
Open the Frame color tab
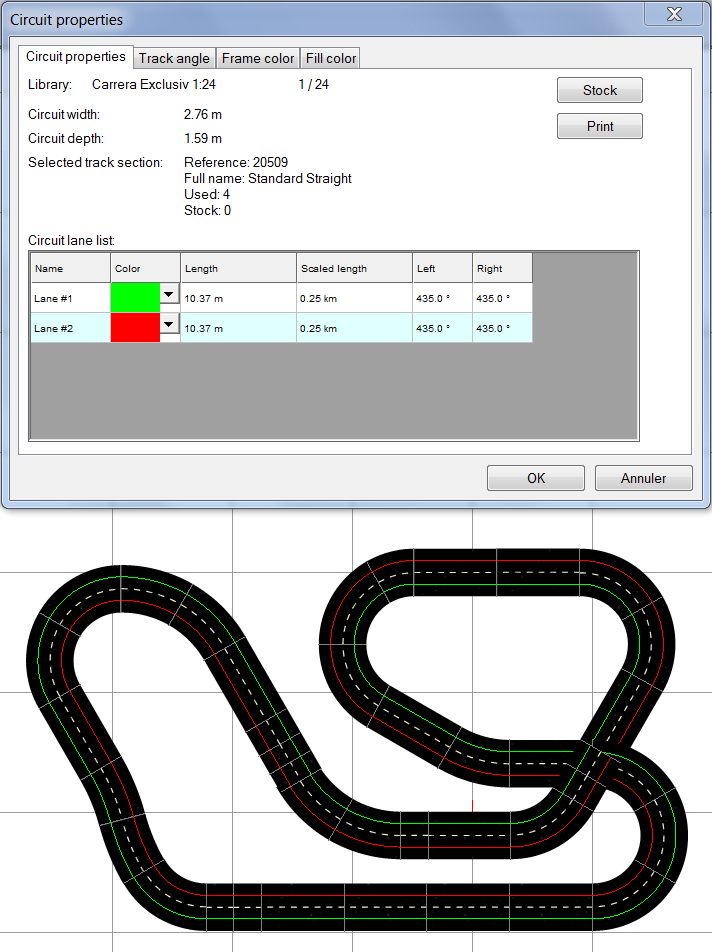pyautogui.click(x=258, y=58)
